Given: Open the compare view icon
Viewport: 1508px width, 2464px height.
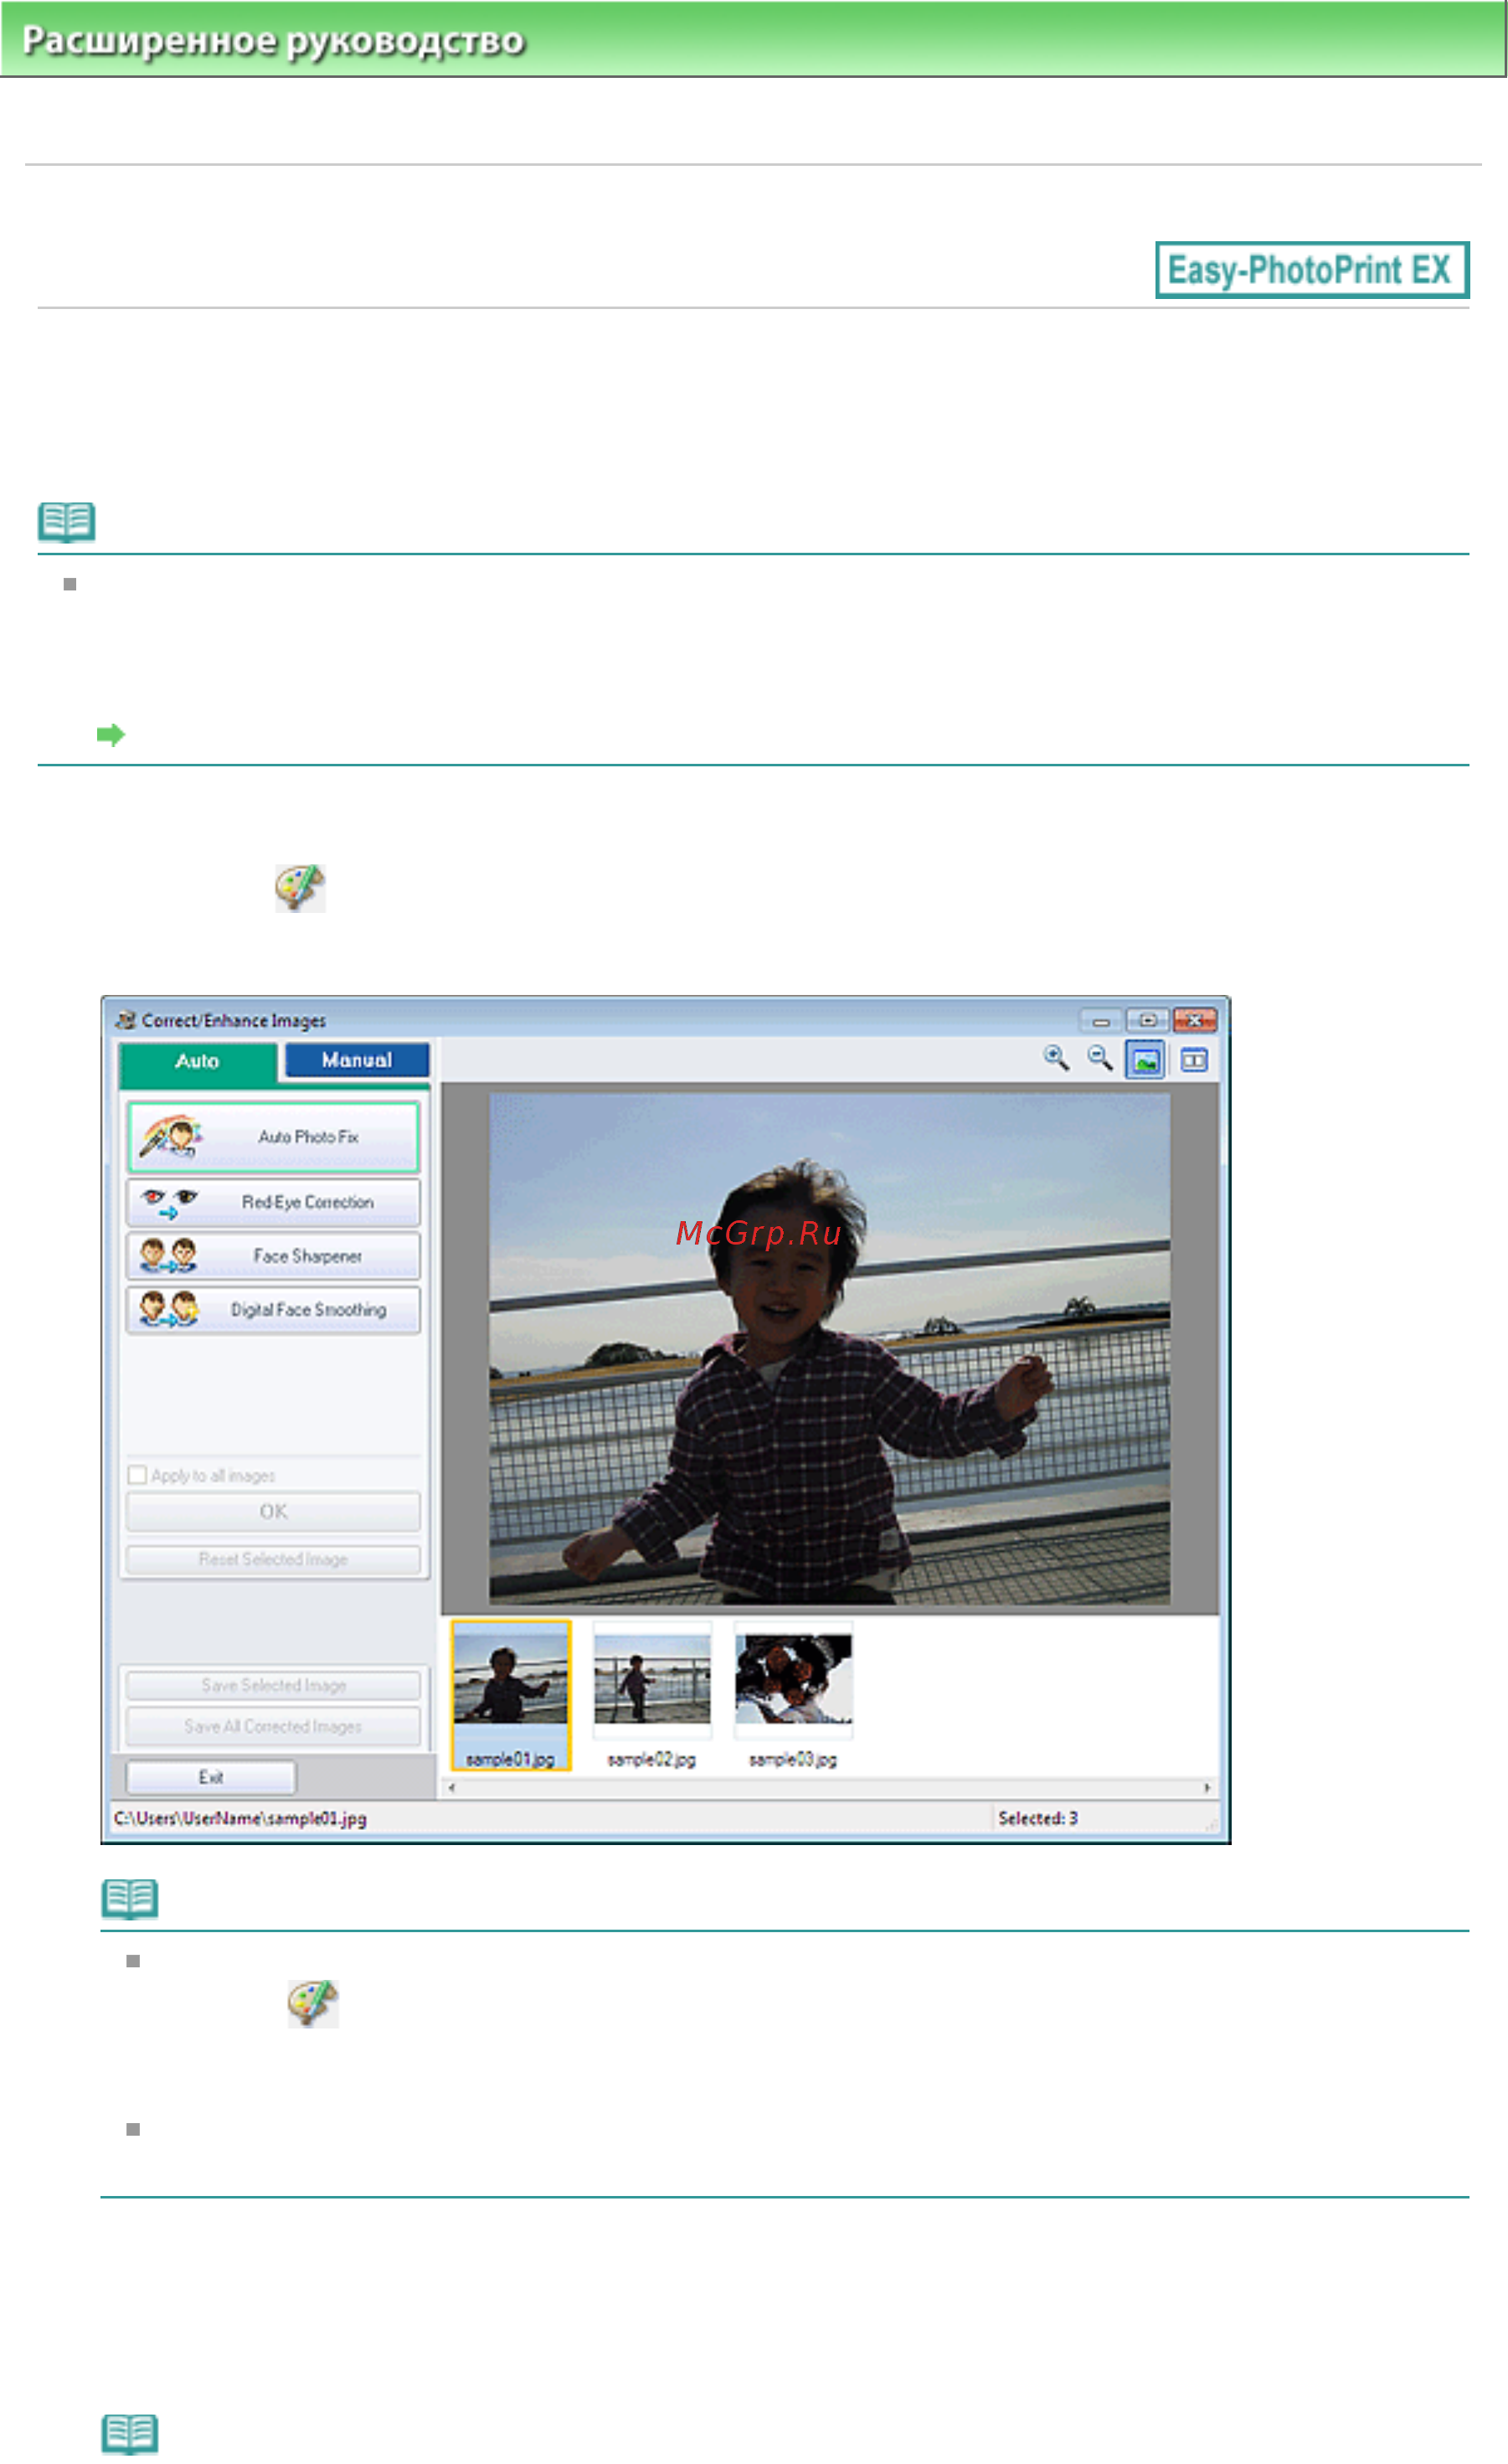Looking at the screenshot, I should [1194, 1060].
